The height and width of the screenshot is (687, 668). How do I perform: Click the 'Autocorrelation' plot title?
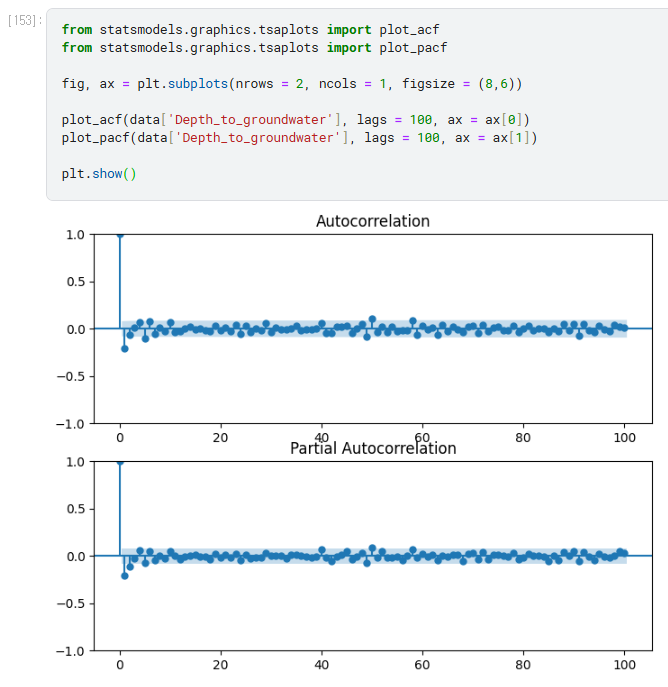point(373,221)
